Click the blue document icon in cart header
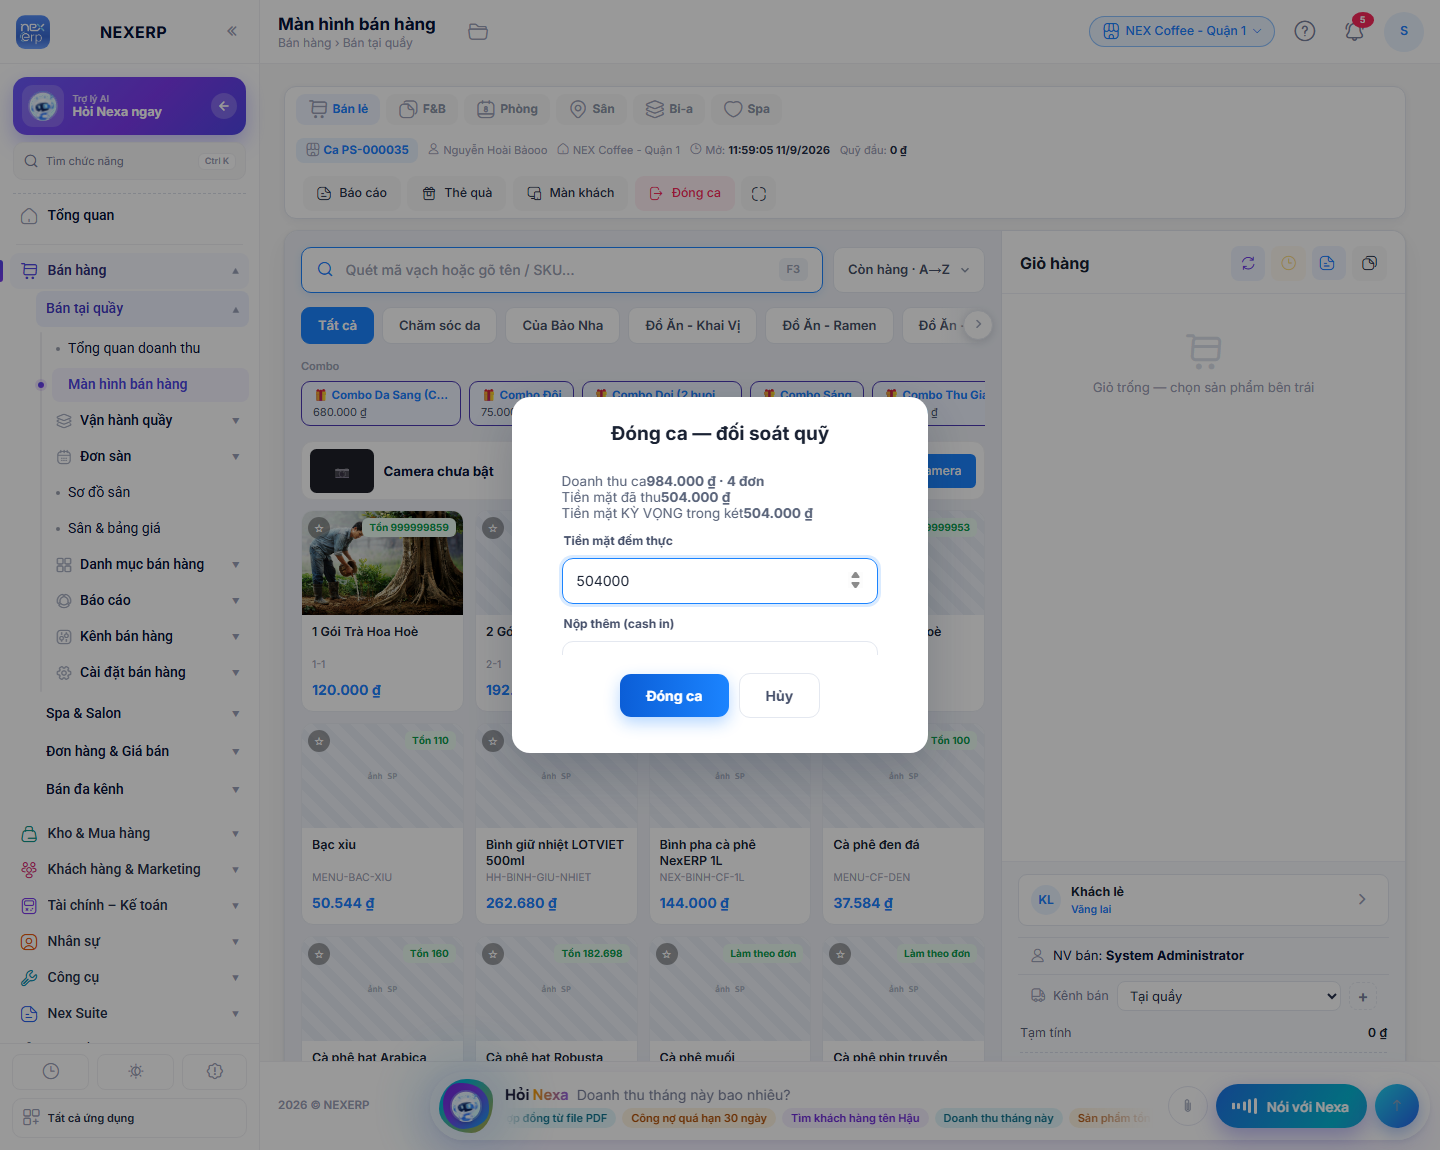This screenshot has height=1150, width=1440. (1327, 263)
